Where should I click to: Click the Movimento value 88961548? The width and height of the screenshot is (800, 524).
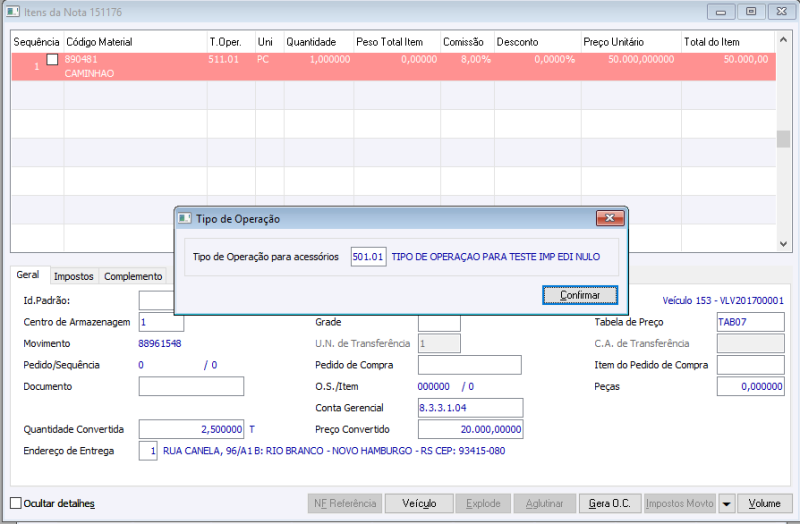click(x=160, y=343)
